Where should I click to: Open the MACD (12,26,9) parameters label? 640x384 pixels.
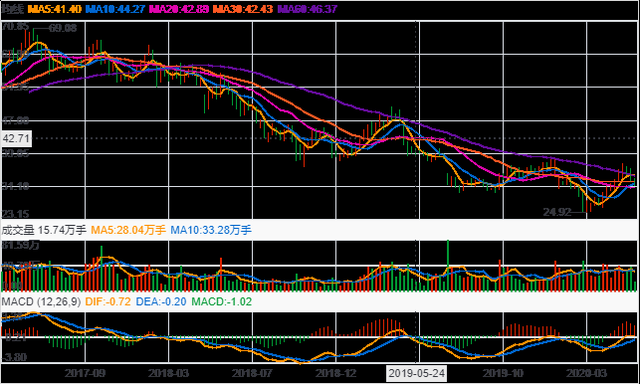41,302
